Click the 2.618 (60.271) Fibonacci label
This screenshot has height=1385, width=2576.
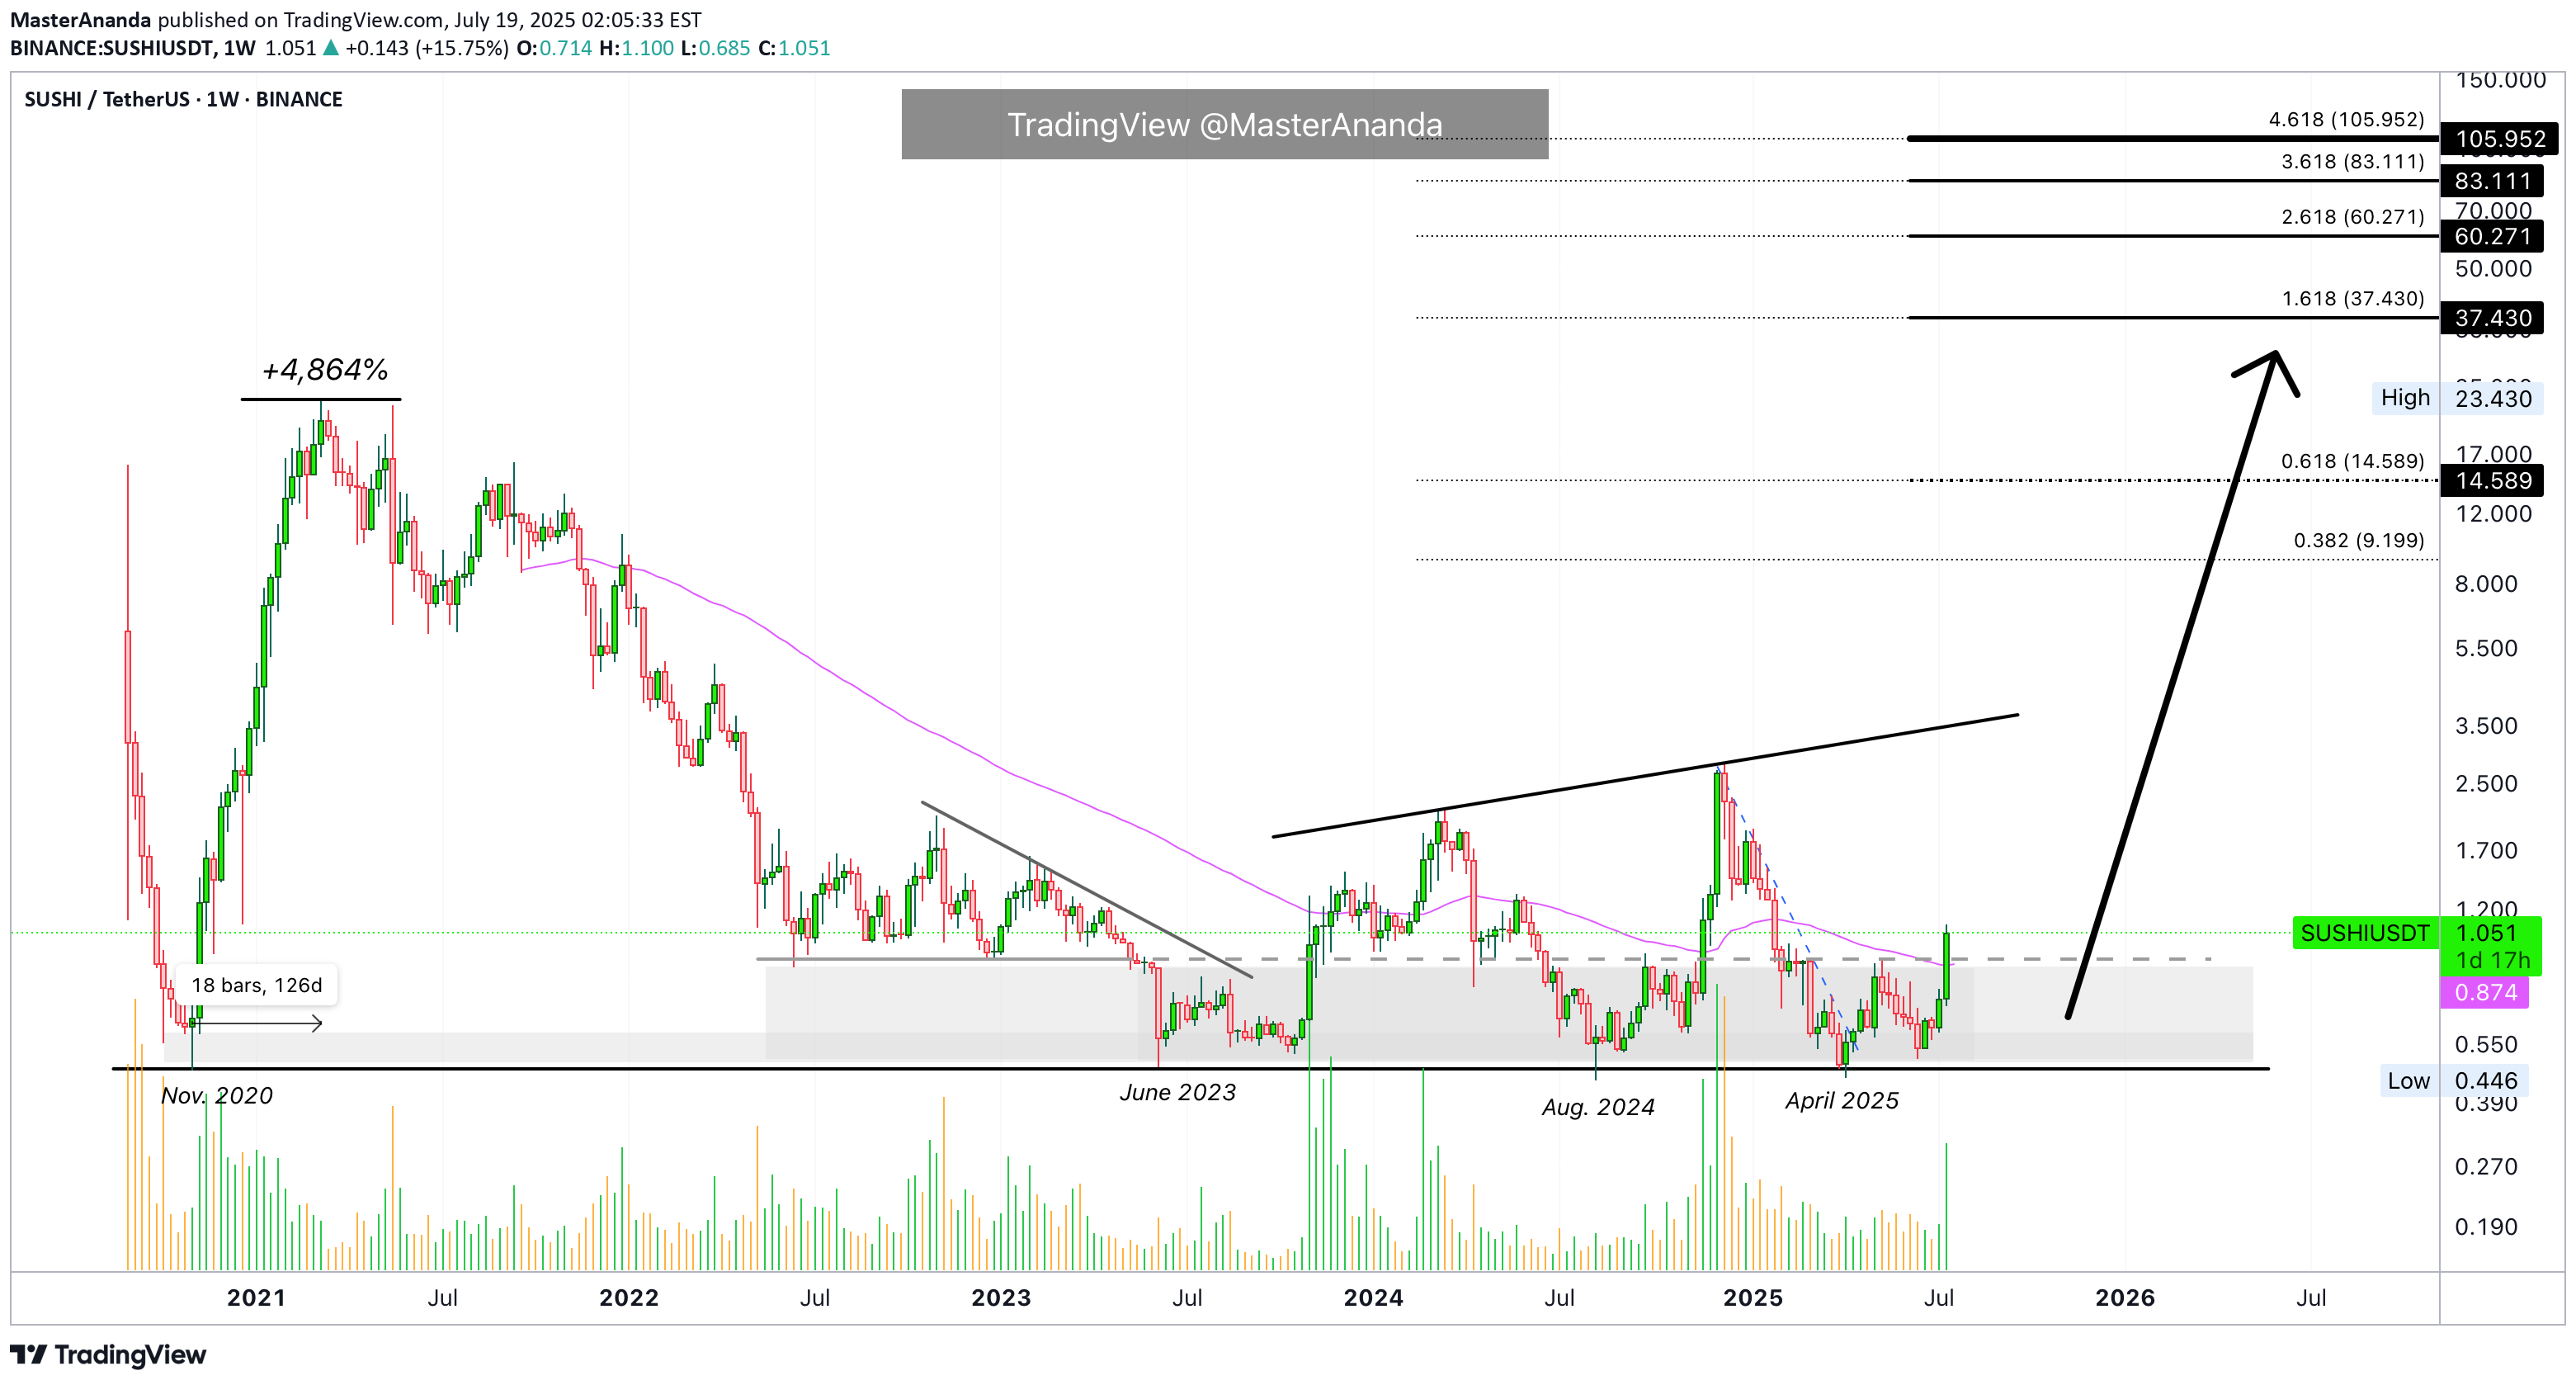2352,216
